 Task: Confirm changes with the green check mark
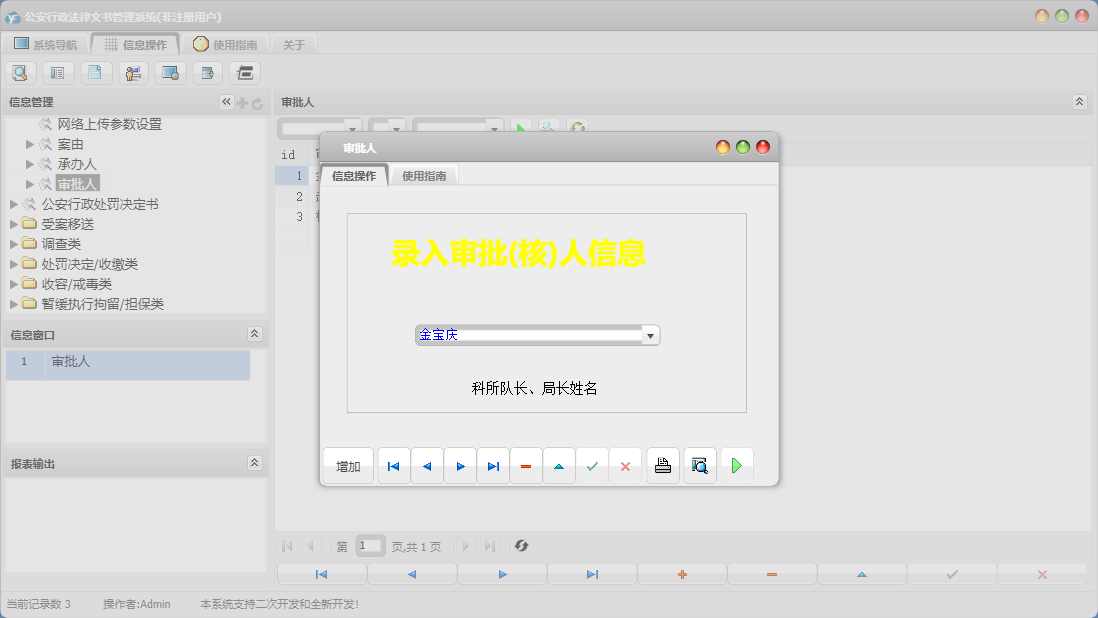(592, 465)
